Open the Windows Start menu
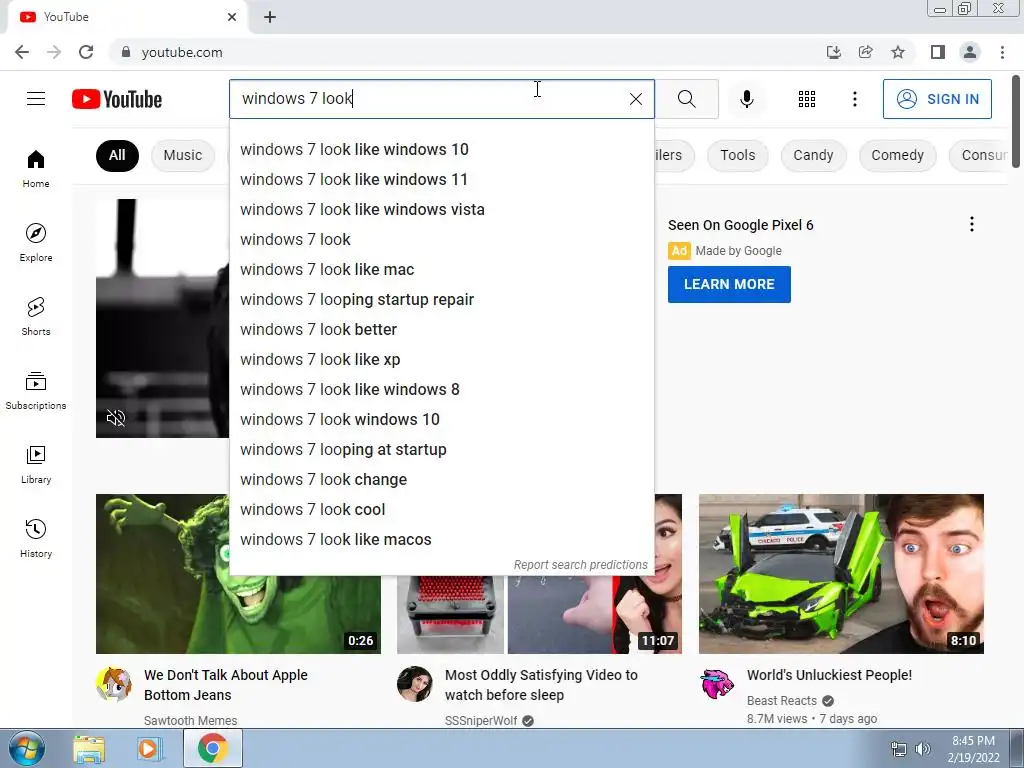The height and width of the screenshot is (768, 1024). (25, 748)
